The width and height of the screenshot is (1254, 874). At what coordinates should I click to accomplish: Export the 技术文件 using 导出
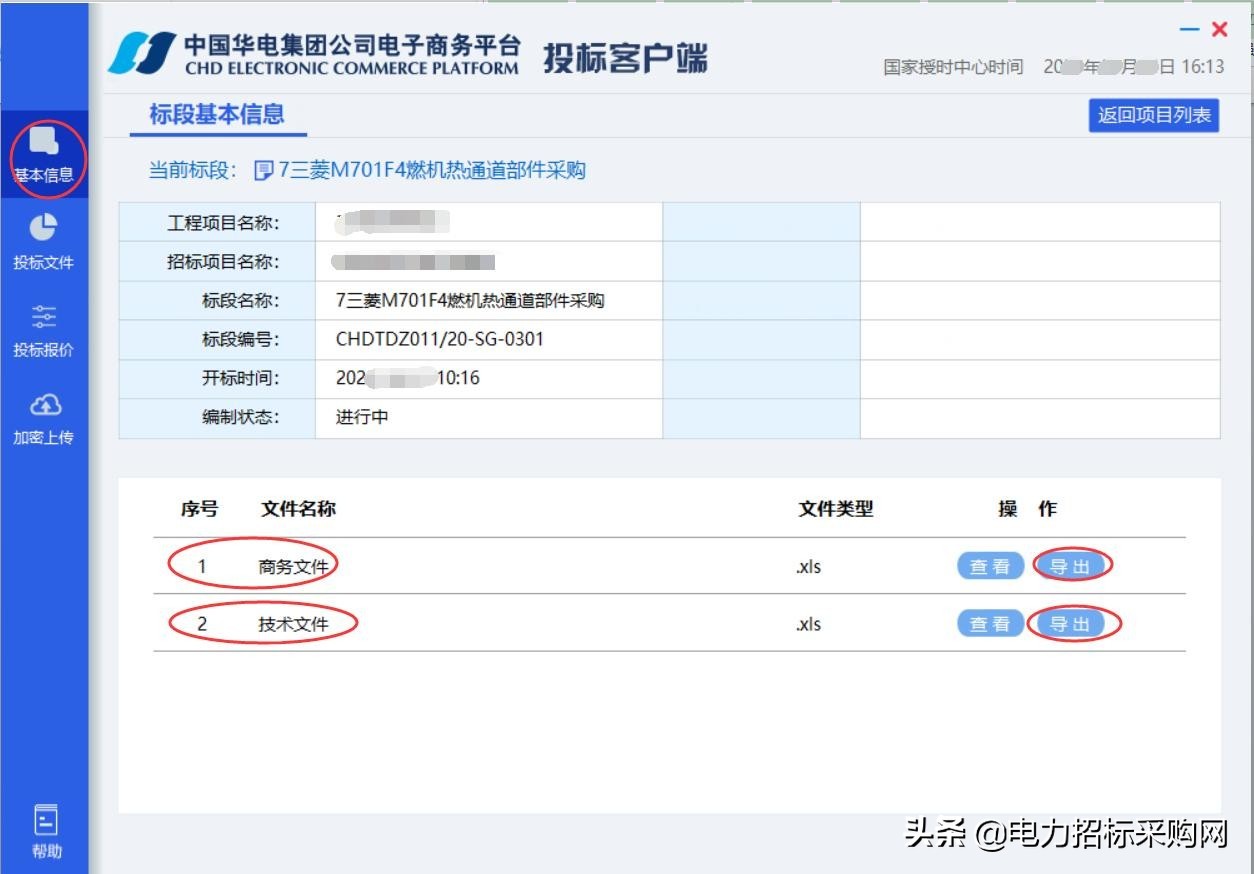(1073, 623)
